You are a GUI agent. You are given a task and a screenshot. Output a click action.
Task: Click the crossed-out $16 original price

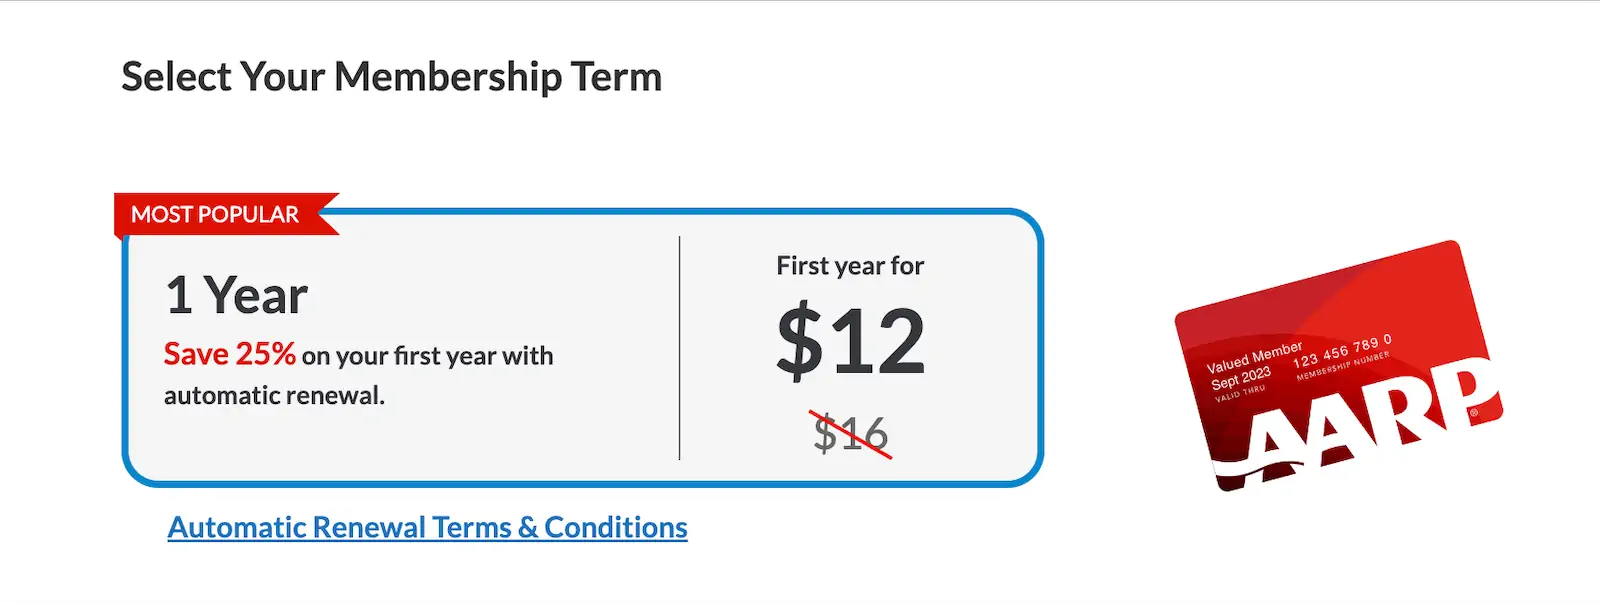pos(851,433)
